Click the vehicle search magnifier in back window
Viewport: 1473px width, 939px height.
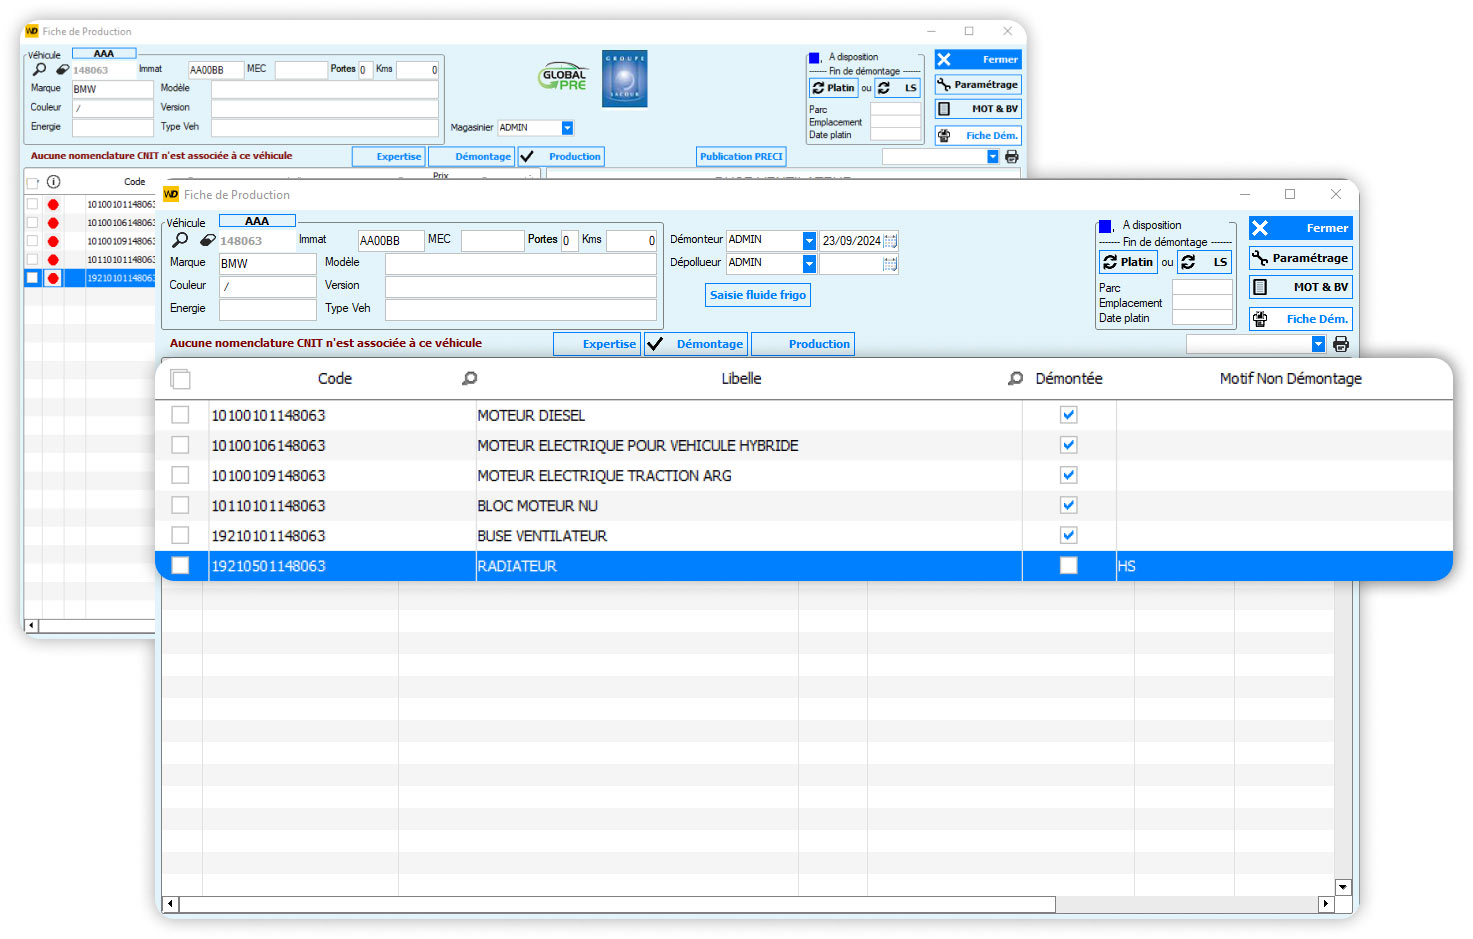(39, 69)
